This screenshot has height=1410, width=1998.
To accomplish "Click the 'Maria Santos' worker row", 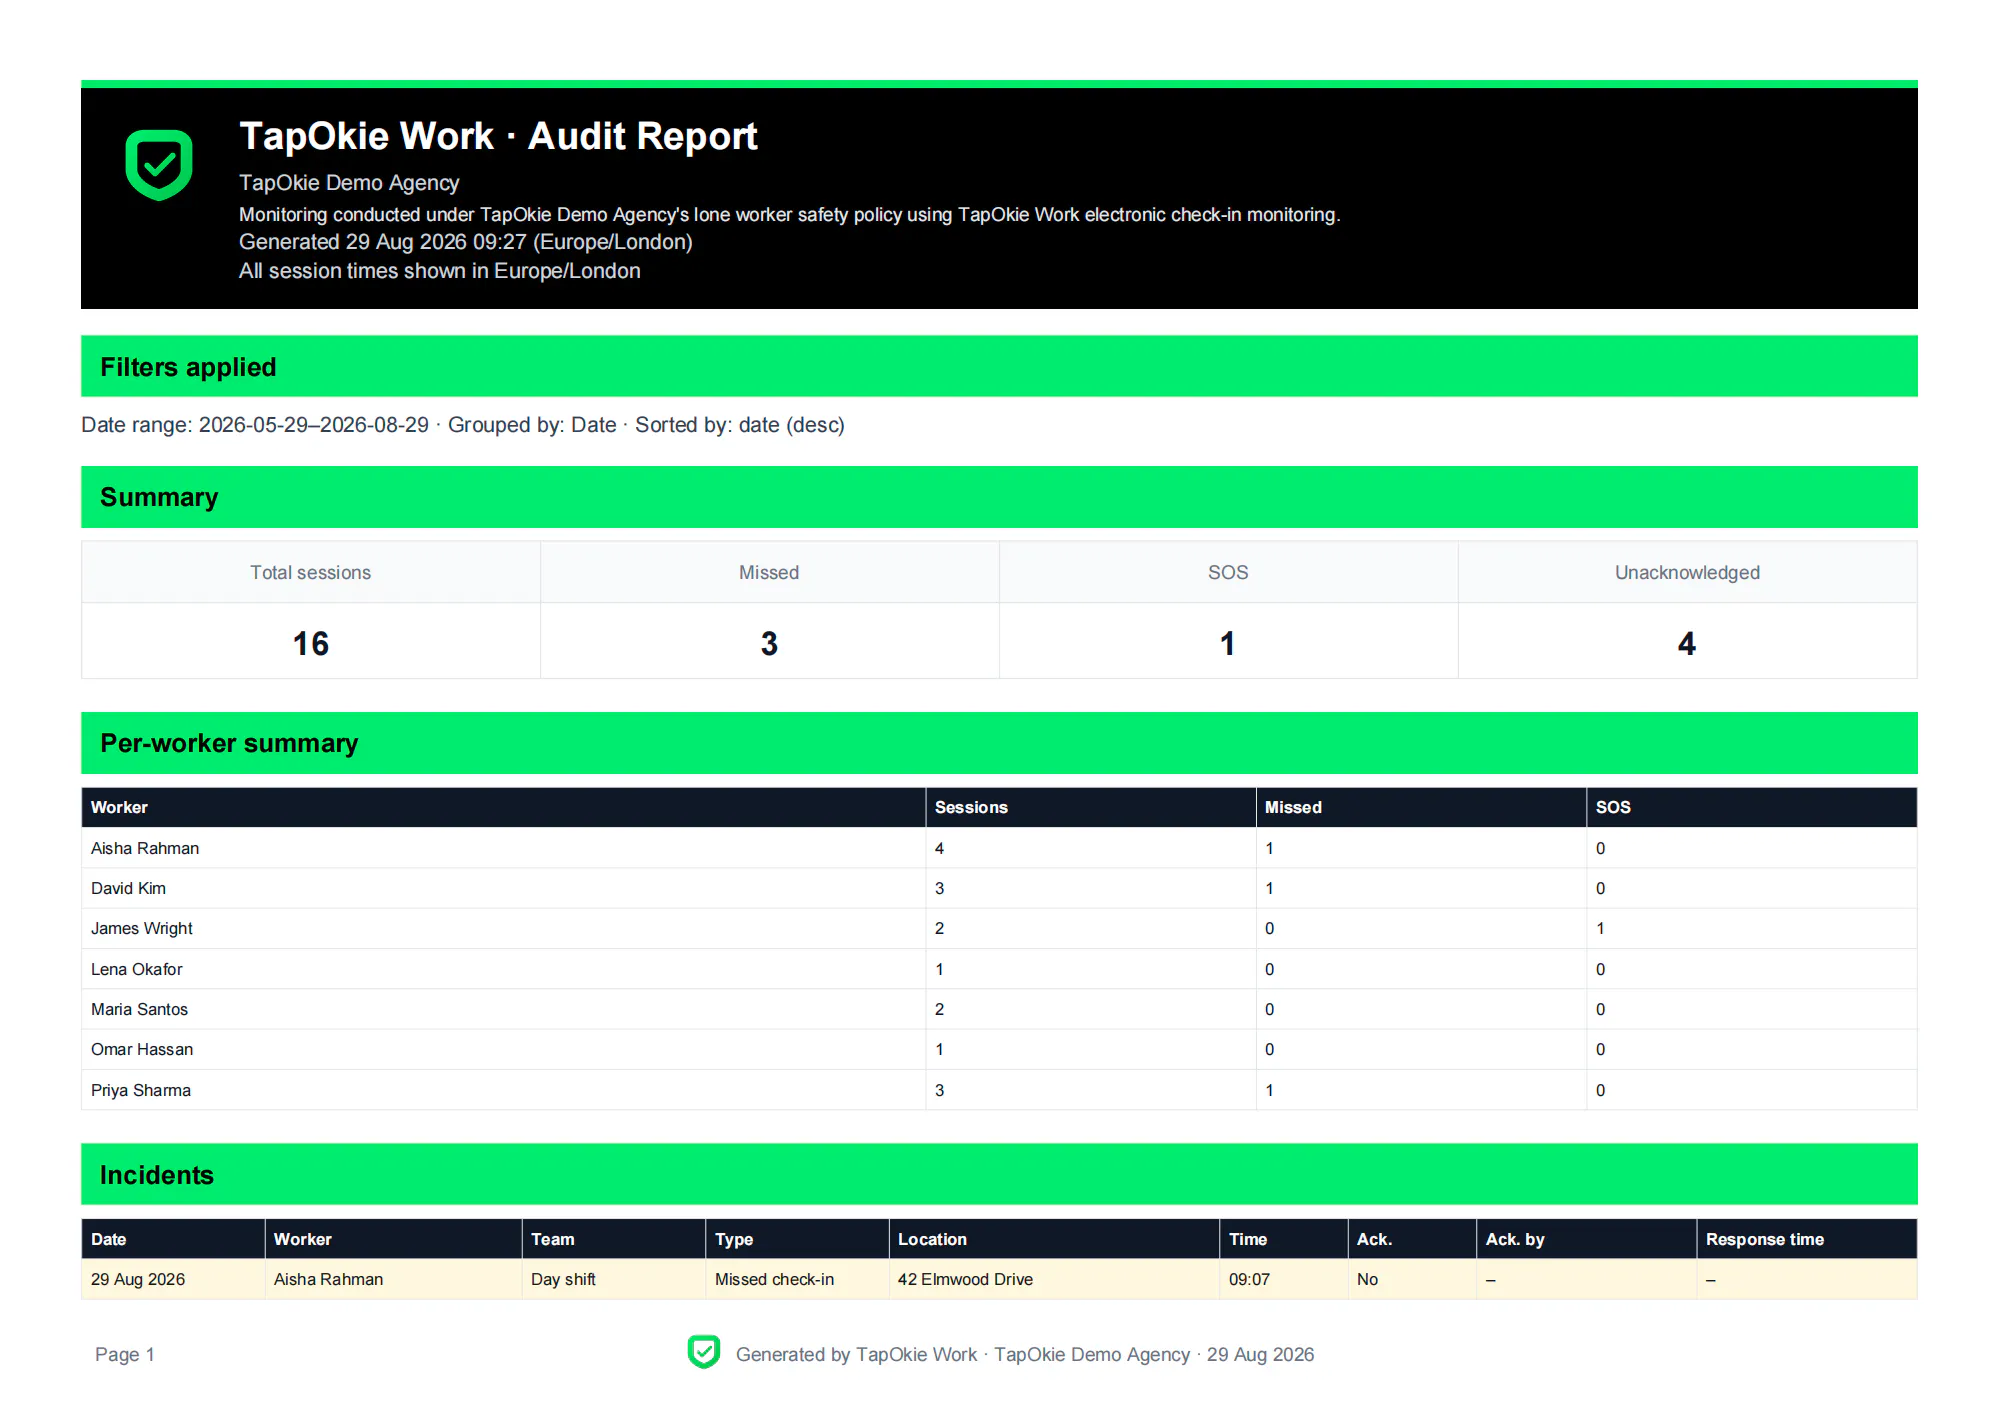I will 999,1009.
